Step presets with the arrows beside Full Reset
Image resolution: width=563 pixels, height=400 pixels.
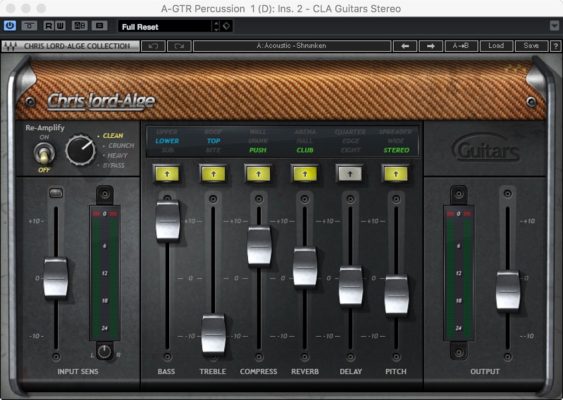click(x=216, y=26)
